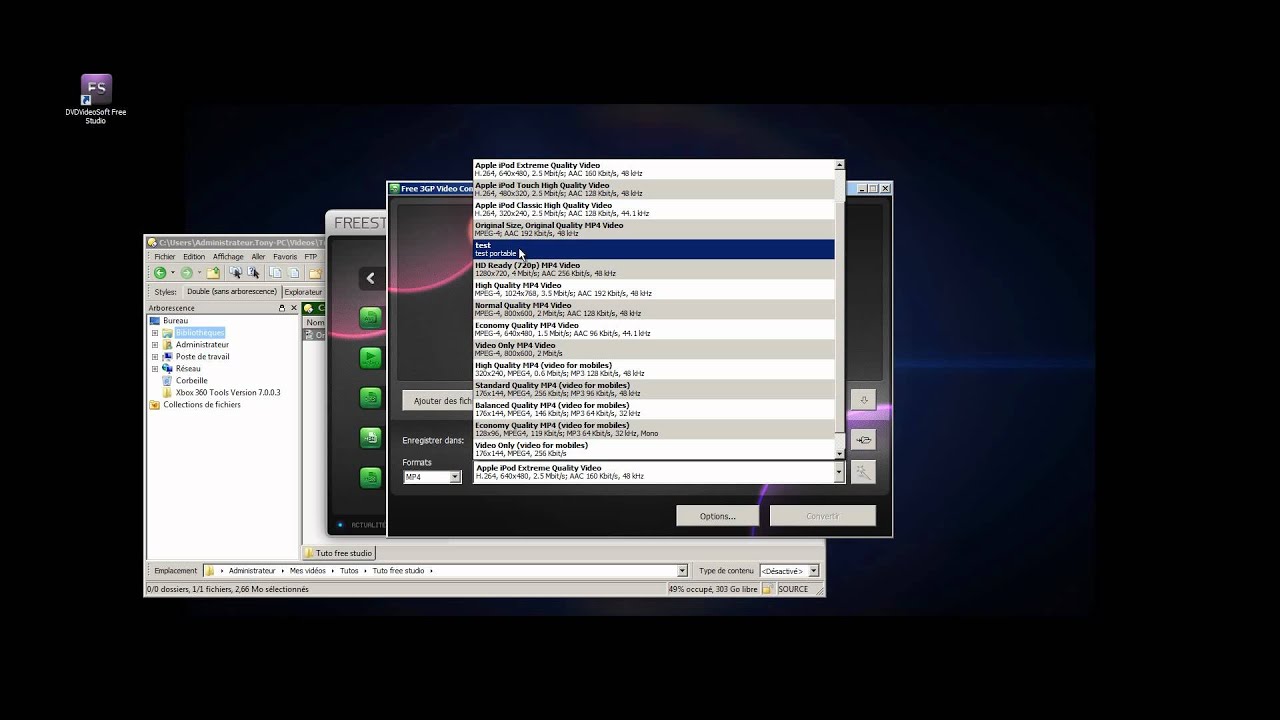Choose Video Only MP4 Video preset

pos(653,349)
